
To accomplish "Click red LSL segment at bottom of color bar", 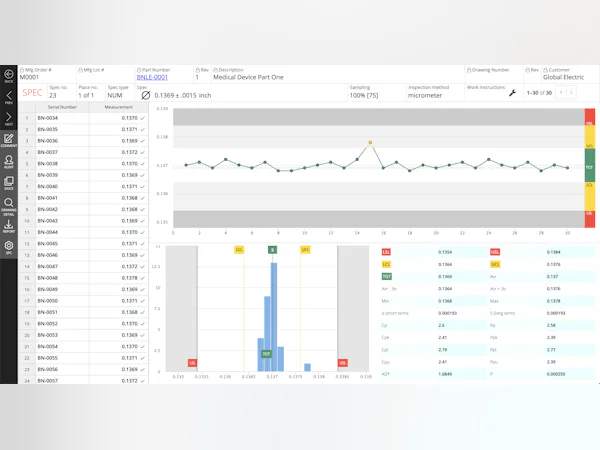I will (x=590, y=219).
